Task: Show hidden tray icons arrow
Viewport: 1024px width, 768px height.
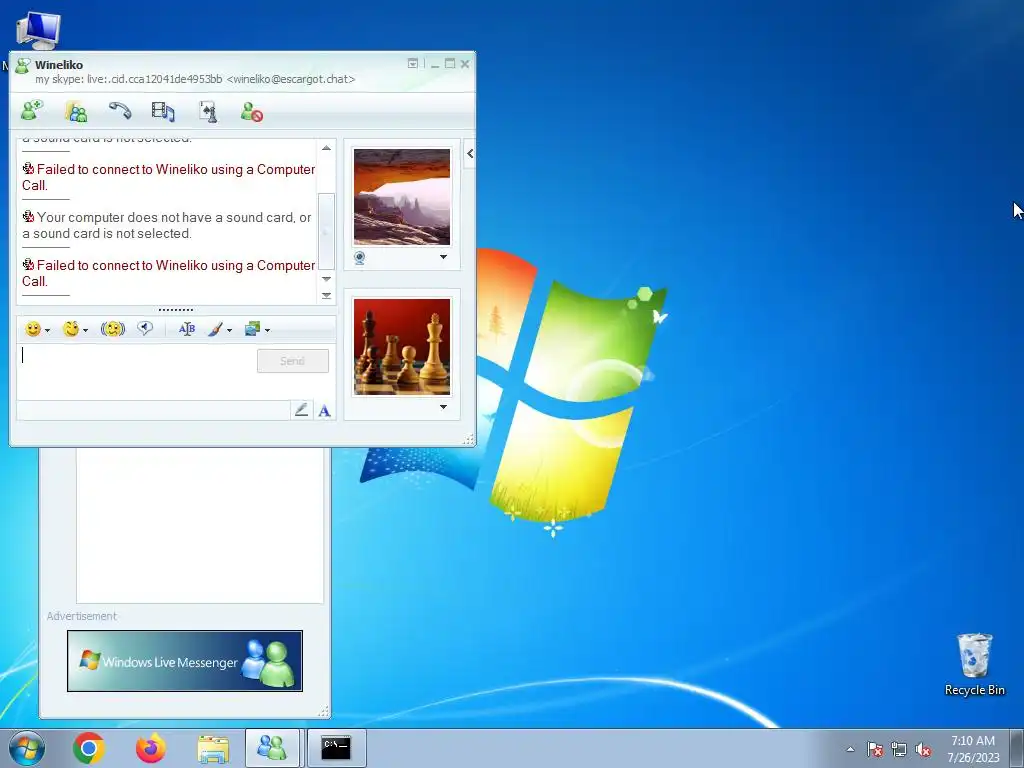Action: point(850,749)
